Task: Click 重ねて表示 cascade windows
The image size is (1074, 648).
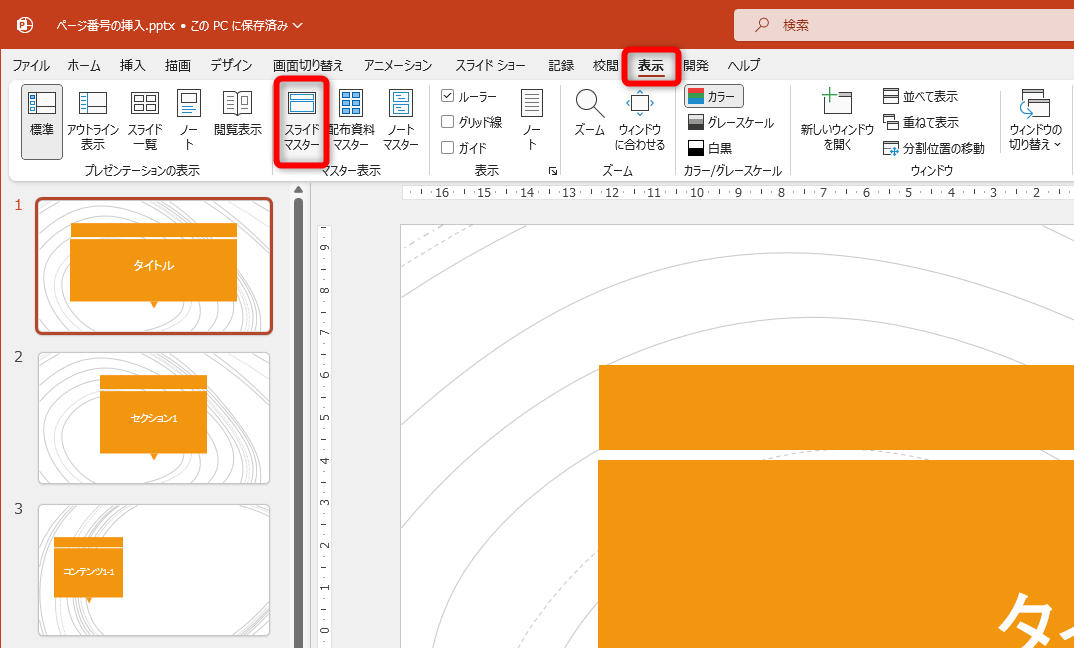Action: click(920, 123)
